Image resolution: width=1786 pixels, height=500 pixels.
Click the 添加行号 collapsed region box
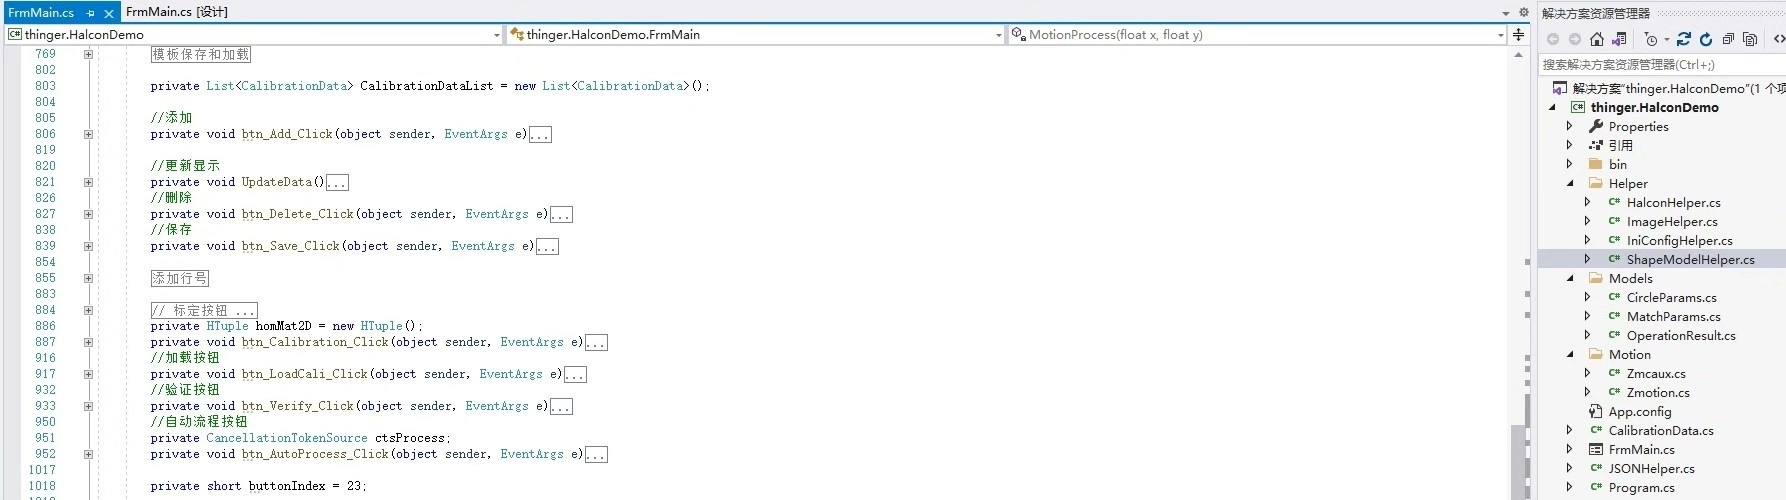coord(180,278)
